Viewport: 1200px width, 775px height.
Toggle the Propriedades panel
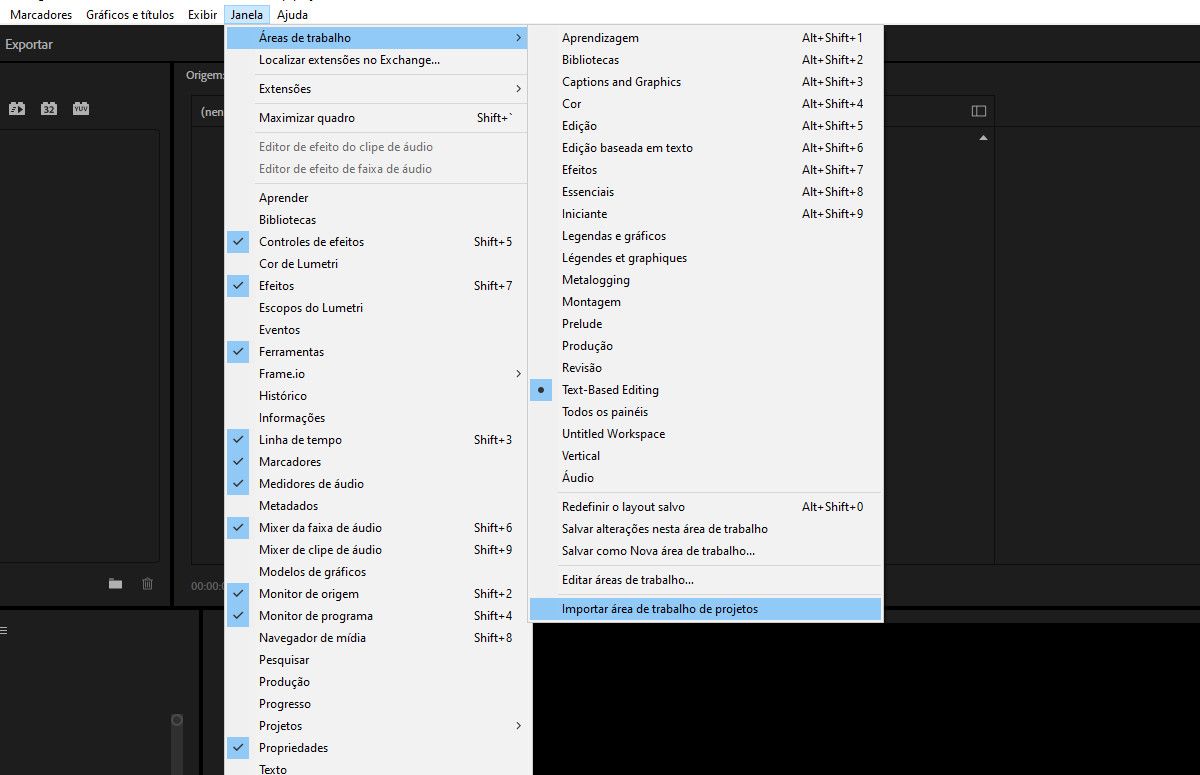point(376,748)
